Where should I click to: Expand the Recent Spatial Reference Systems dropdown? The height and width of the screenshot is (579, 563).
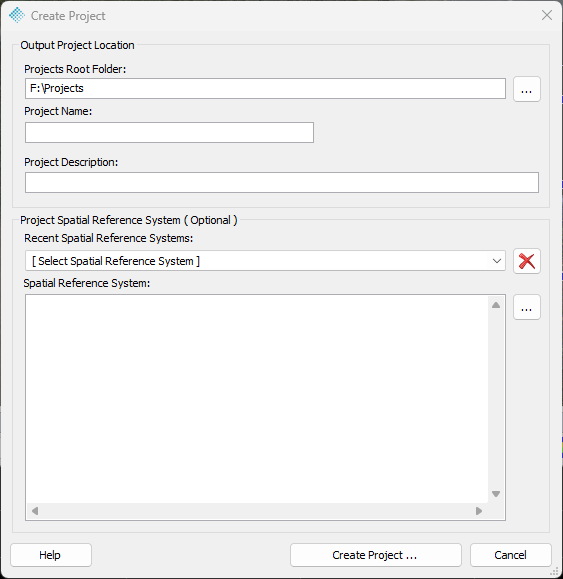[265, 261]
